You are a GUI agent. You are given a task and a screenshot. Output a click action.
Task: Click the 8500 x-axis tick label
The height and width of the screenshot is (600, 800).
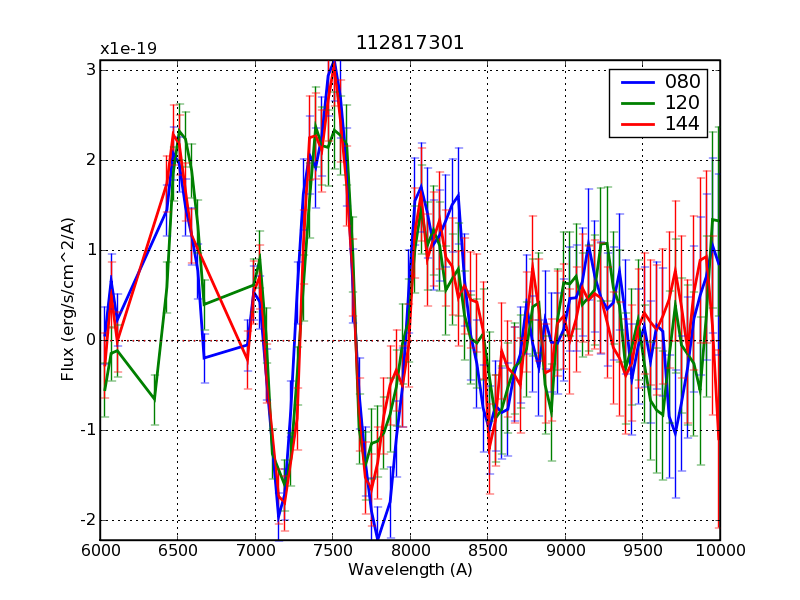(x=487, y=550)
